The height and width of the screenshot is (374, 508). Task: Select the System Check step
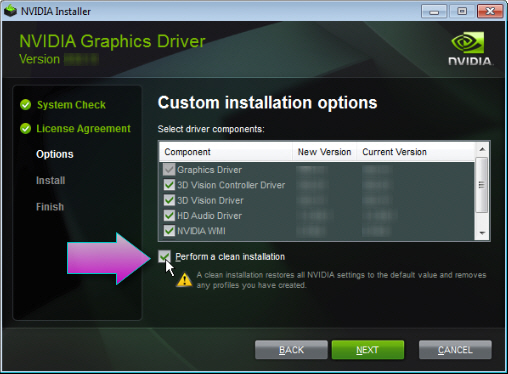tap(71, 105)
